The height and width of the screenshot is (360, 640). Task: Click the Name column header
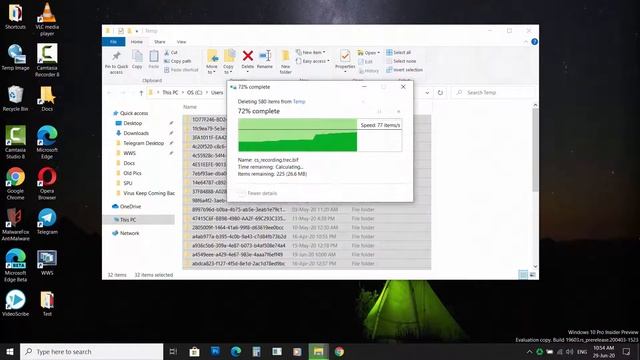(x=190, y=107)
